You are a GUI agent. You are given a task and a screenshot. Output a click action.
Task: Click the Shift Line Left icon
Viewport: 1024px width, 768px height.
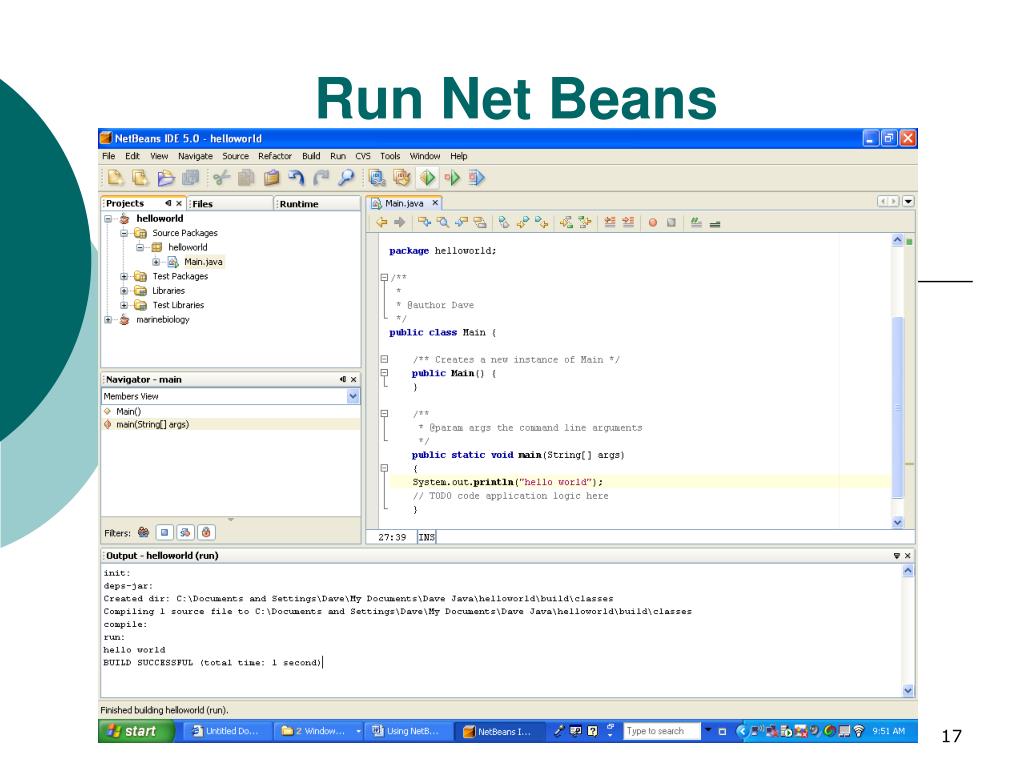pyautogui.click(x=610, y=223)
